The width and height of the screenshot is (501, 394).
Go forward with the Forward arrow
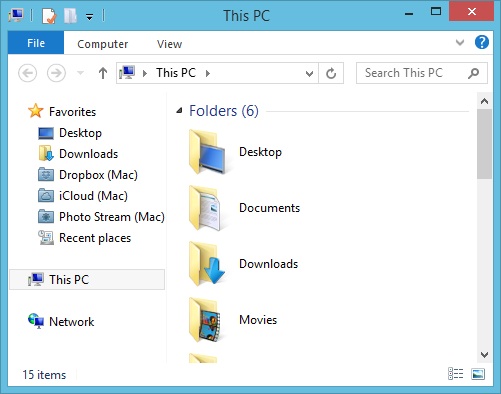tap(56, 73)
